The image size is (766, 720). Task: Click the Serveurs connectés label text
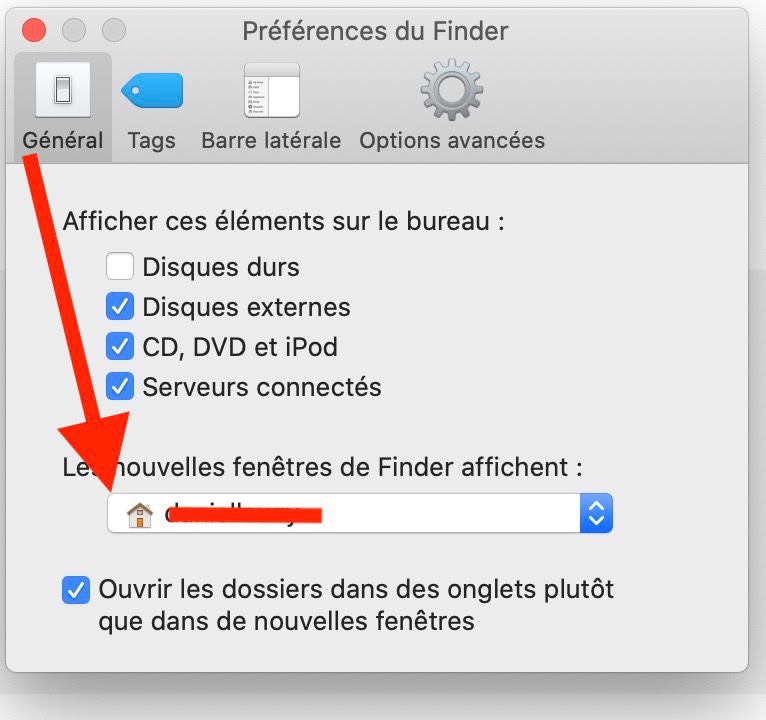coord(262,386)
